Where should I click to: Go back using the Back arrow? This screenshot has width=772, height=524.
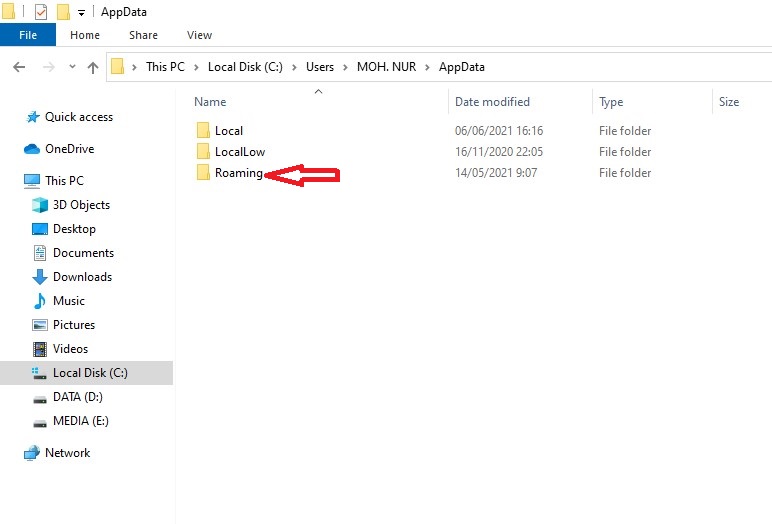[x=19, y=67]
